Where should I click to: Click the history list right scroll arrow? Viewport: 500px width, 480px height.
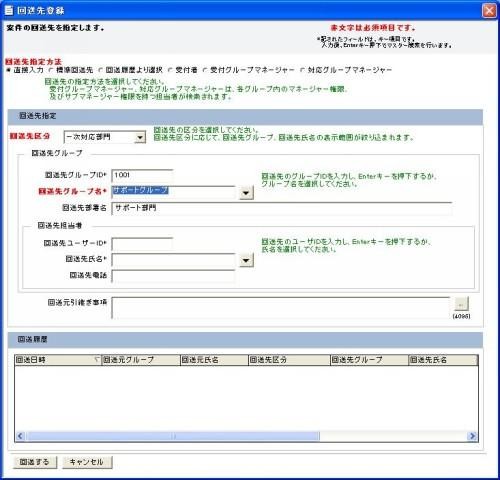[472, 436]
